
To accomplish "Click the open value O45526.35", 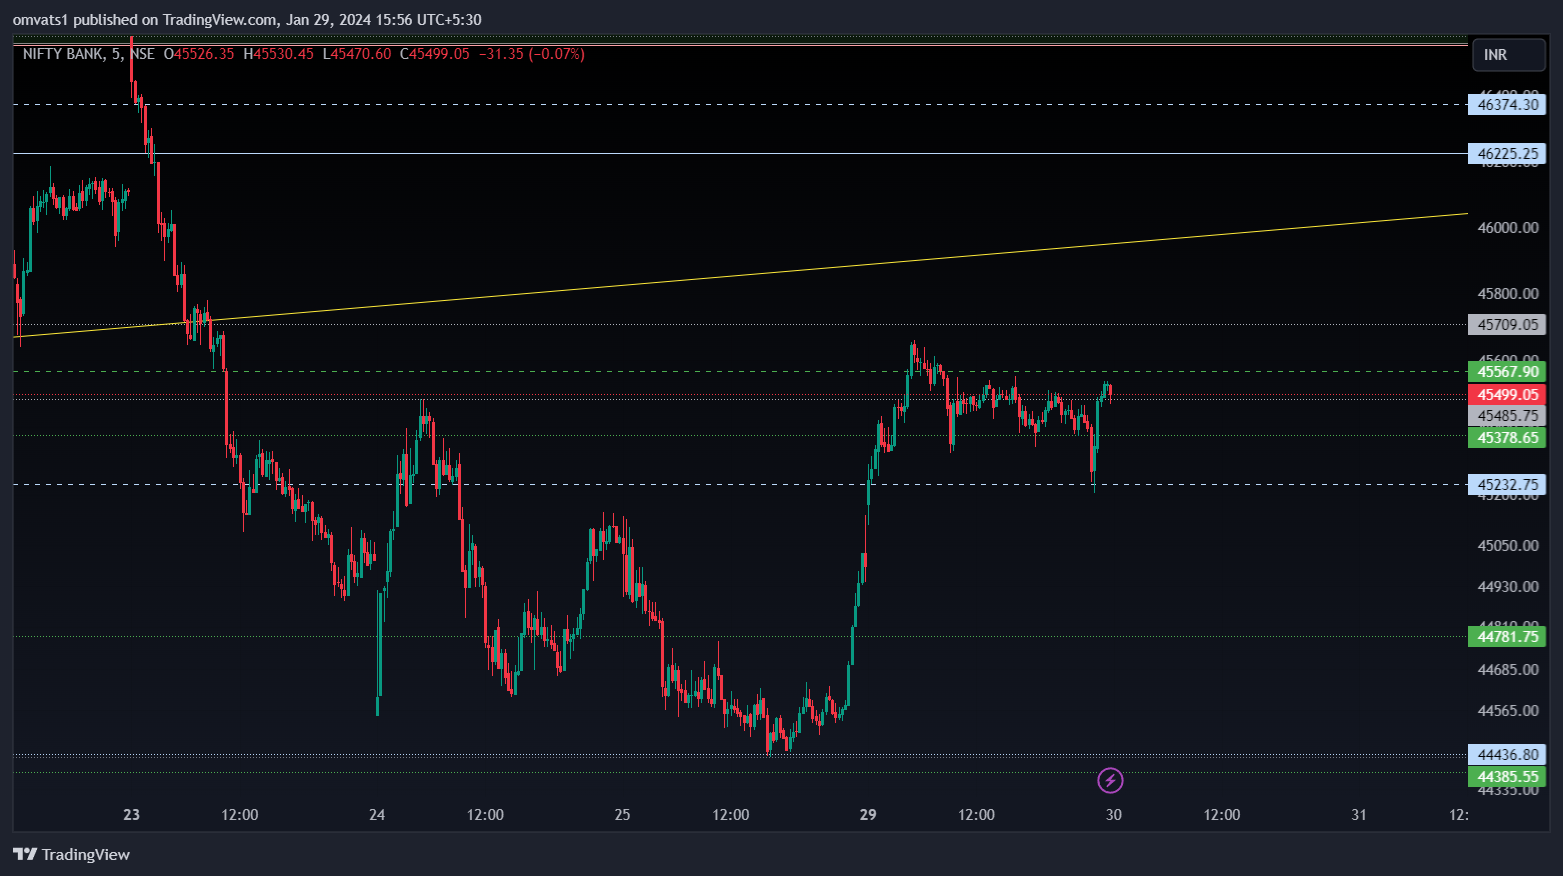I will tap(199, 54).
